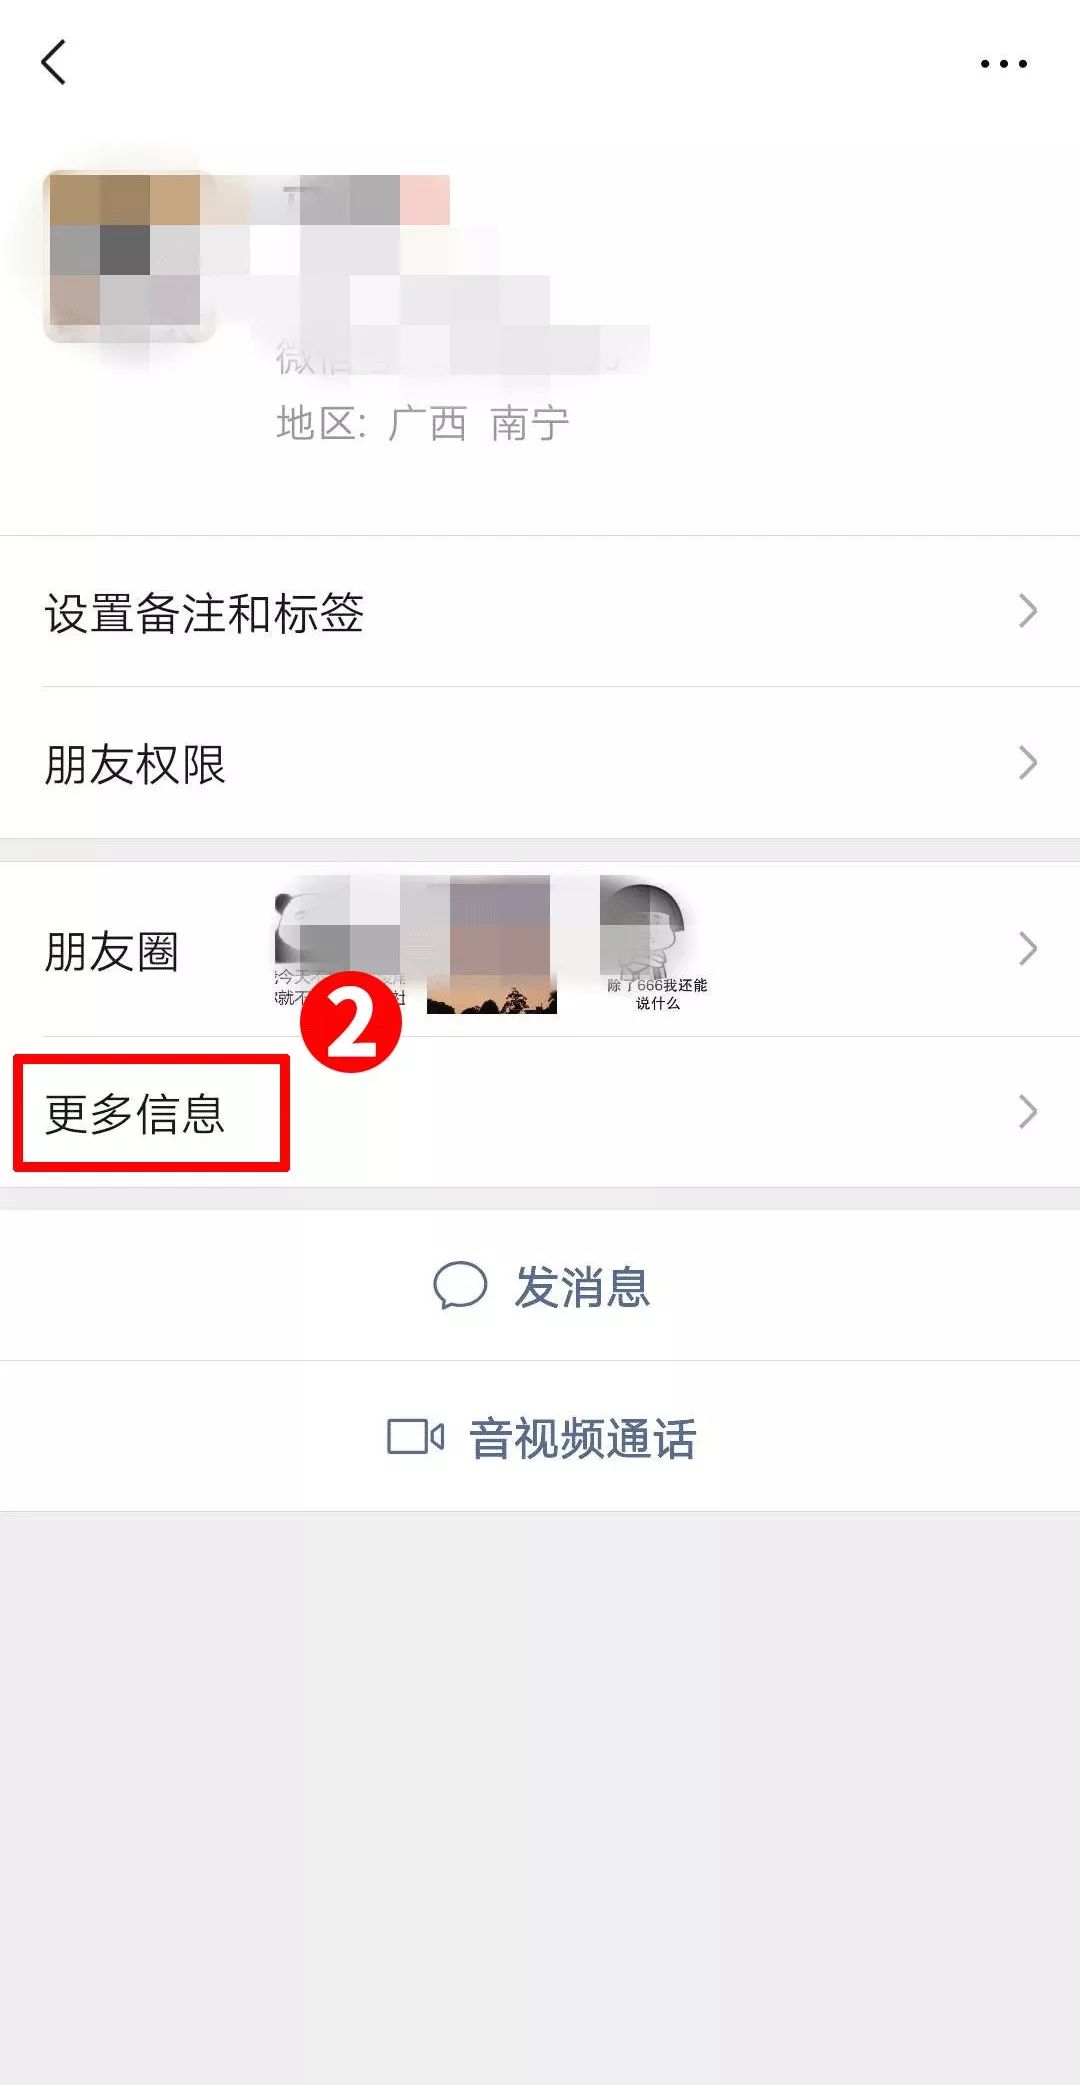Open the three-dot more options menu
The width and height of the screenshot is (1080, 2085).
1003,64
